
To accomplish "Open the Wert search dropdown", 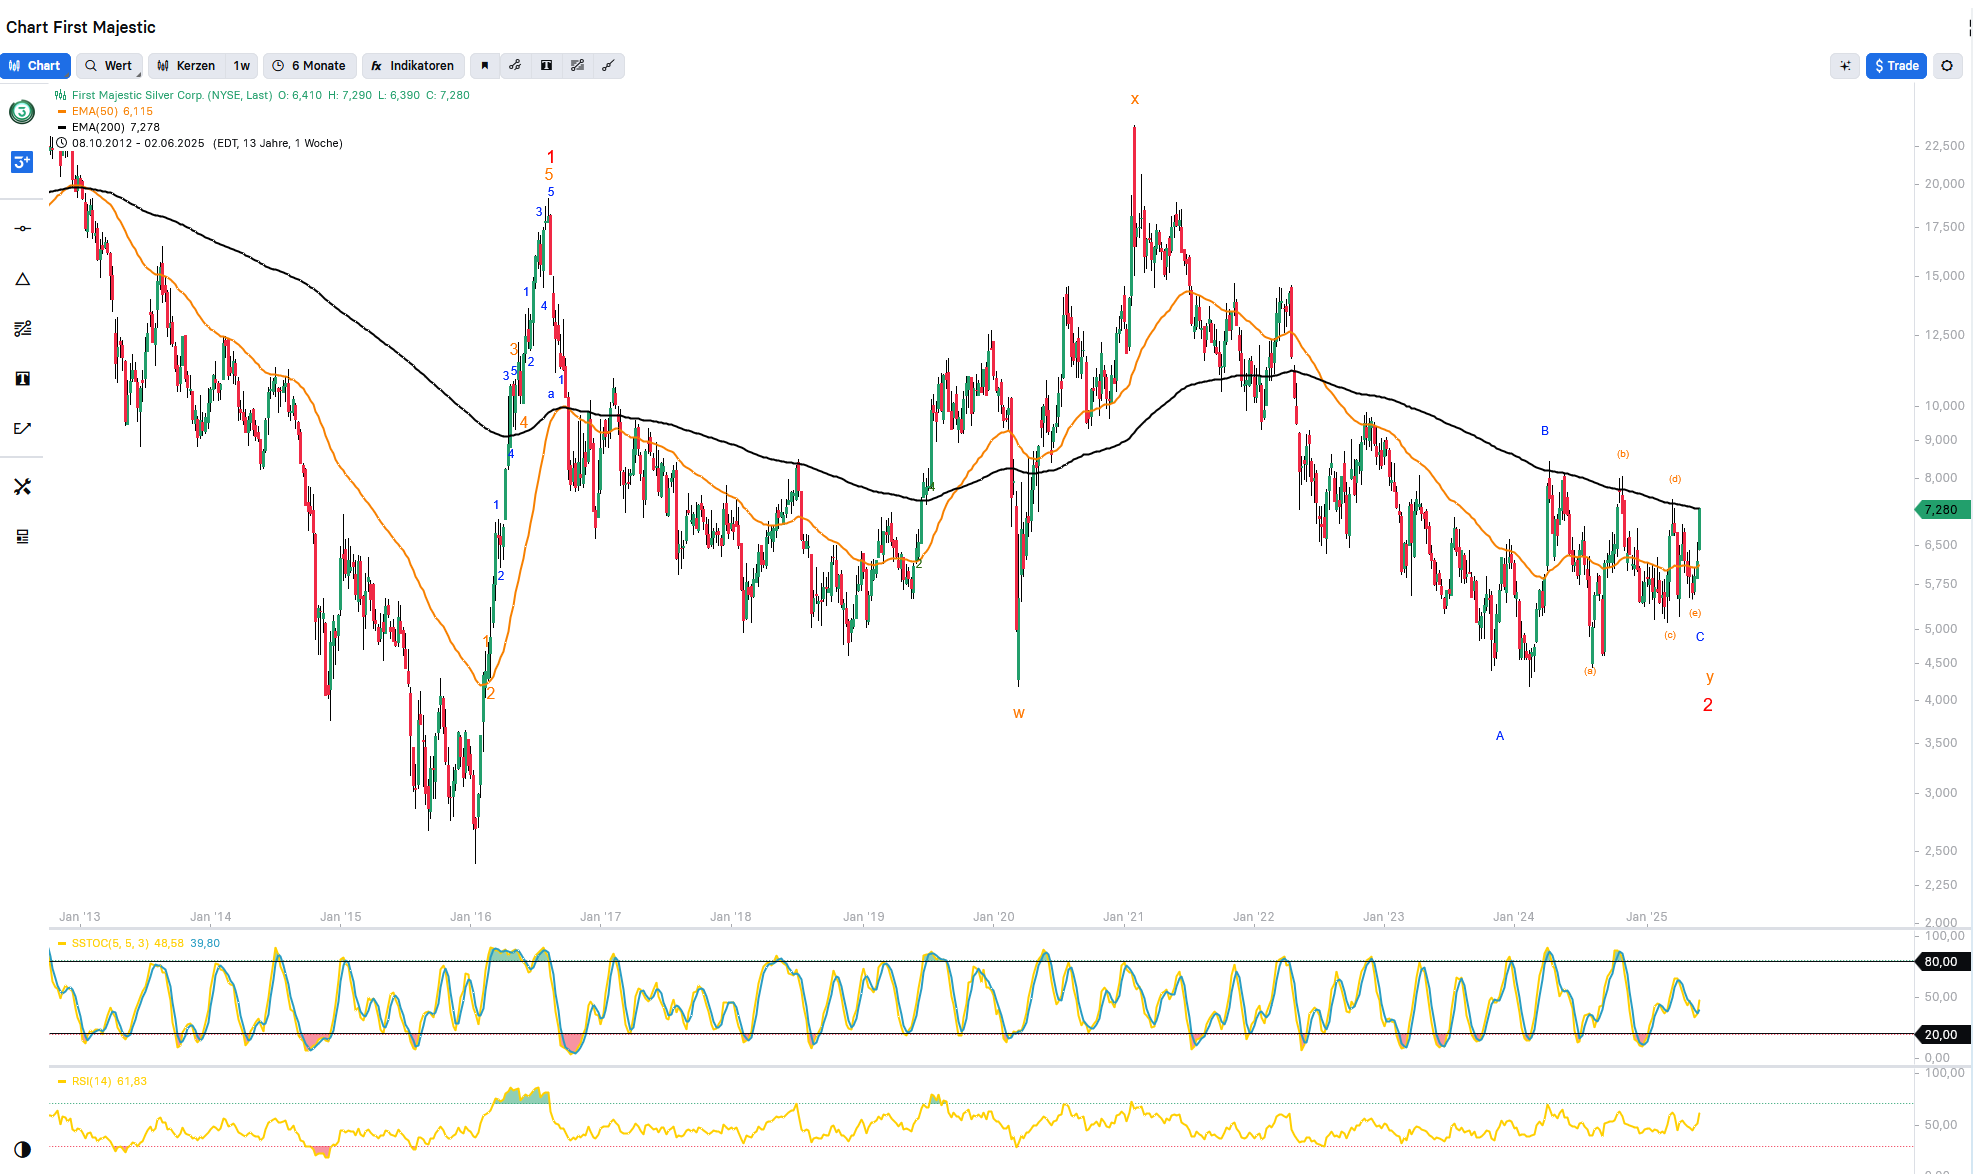I will tap(109, 66).
